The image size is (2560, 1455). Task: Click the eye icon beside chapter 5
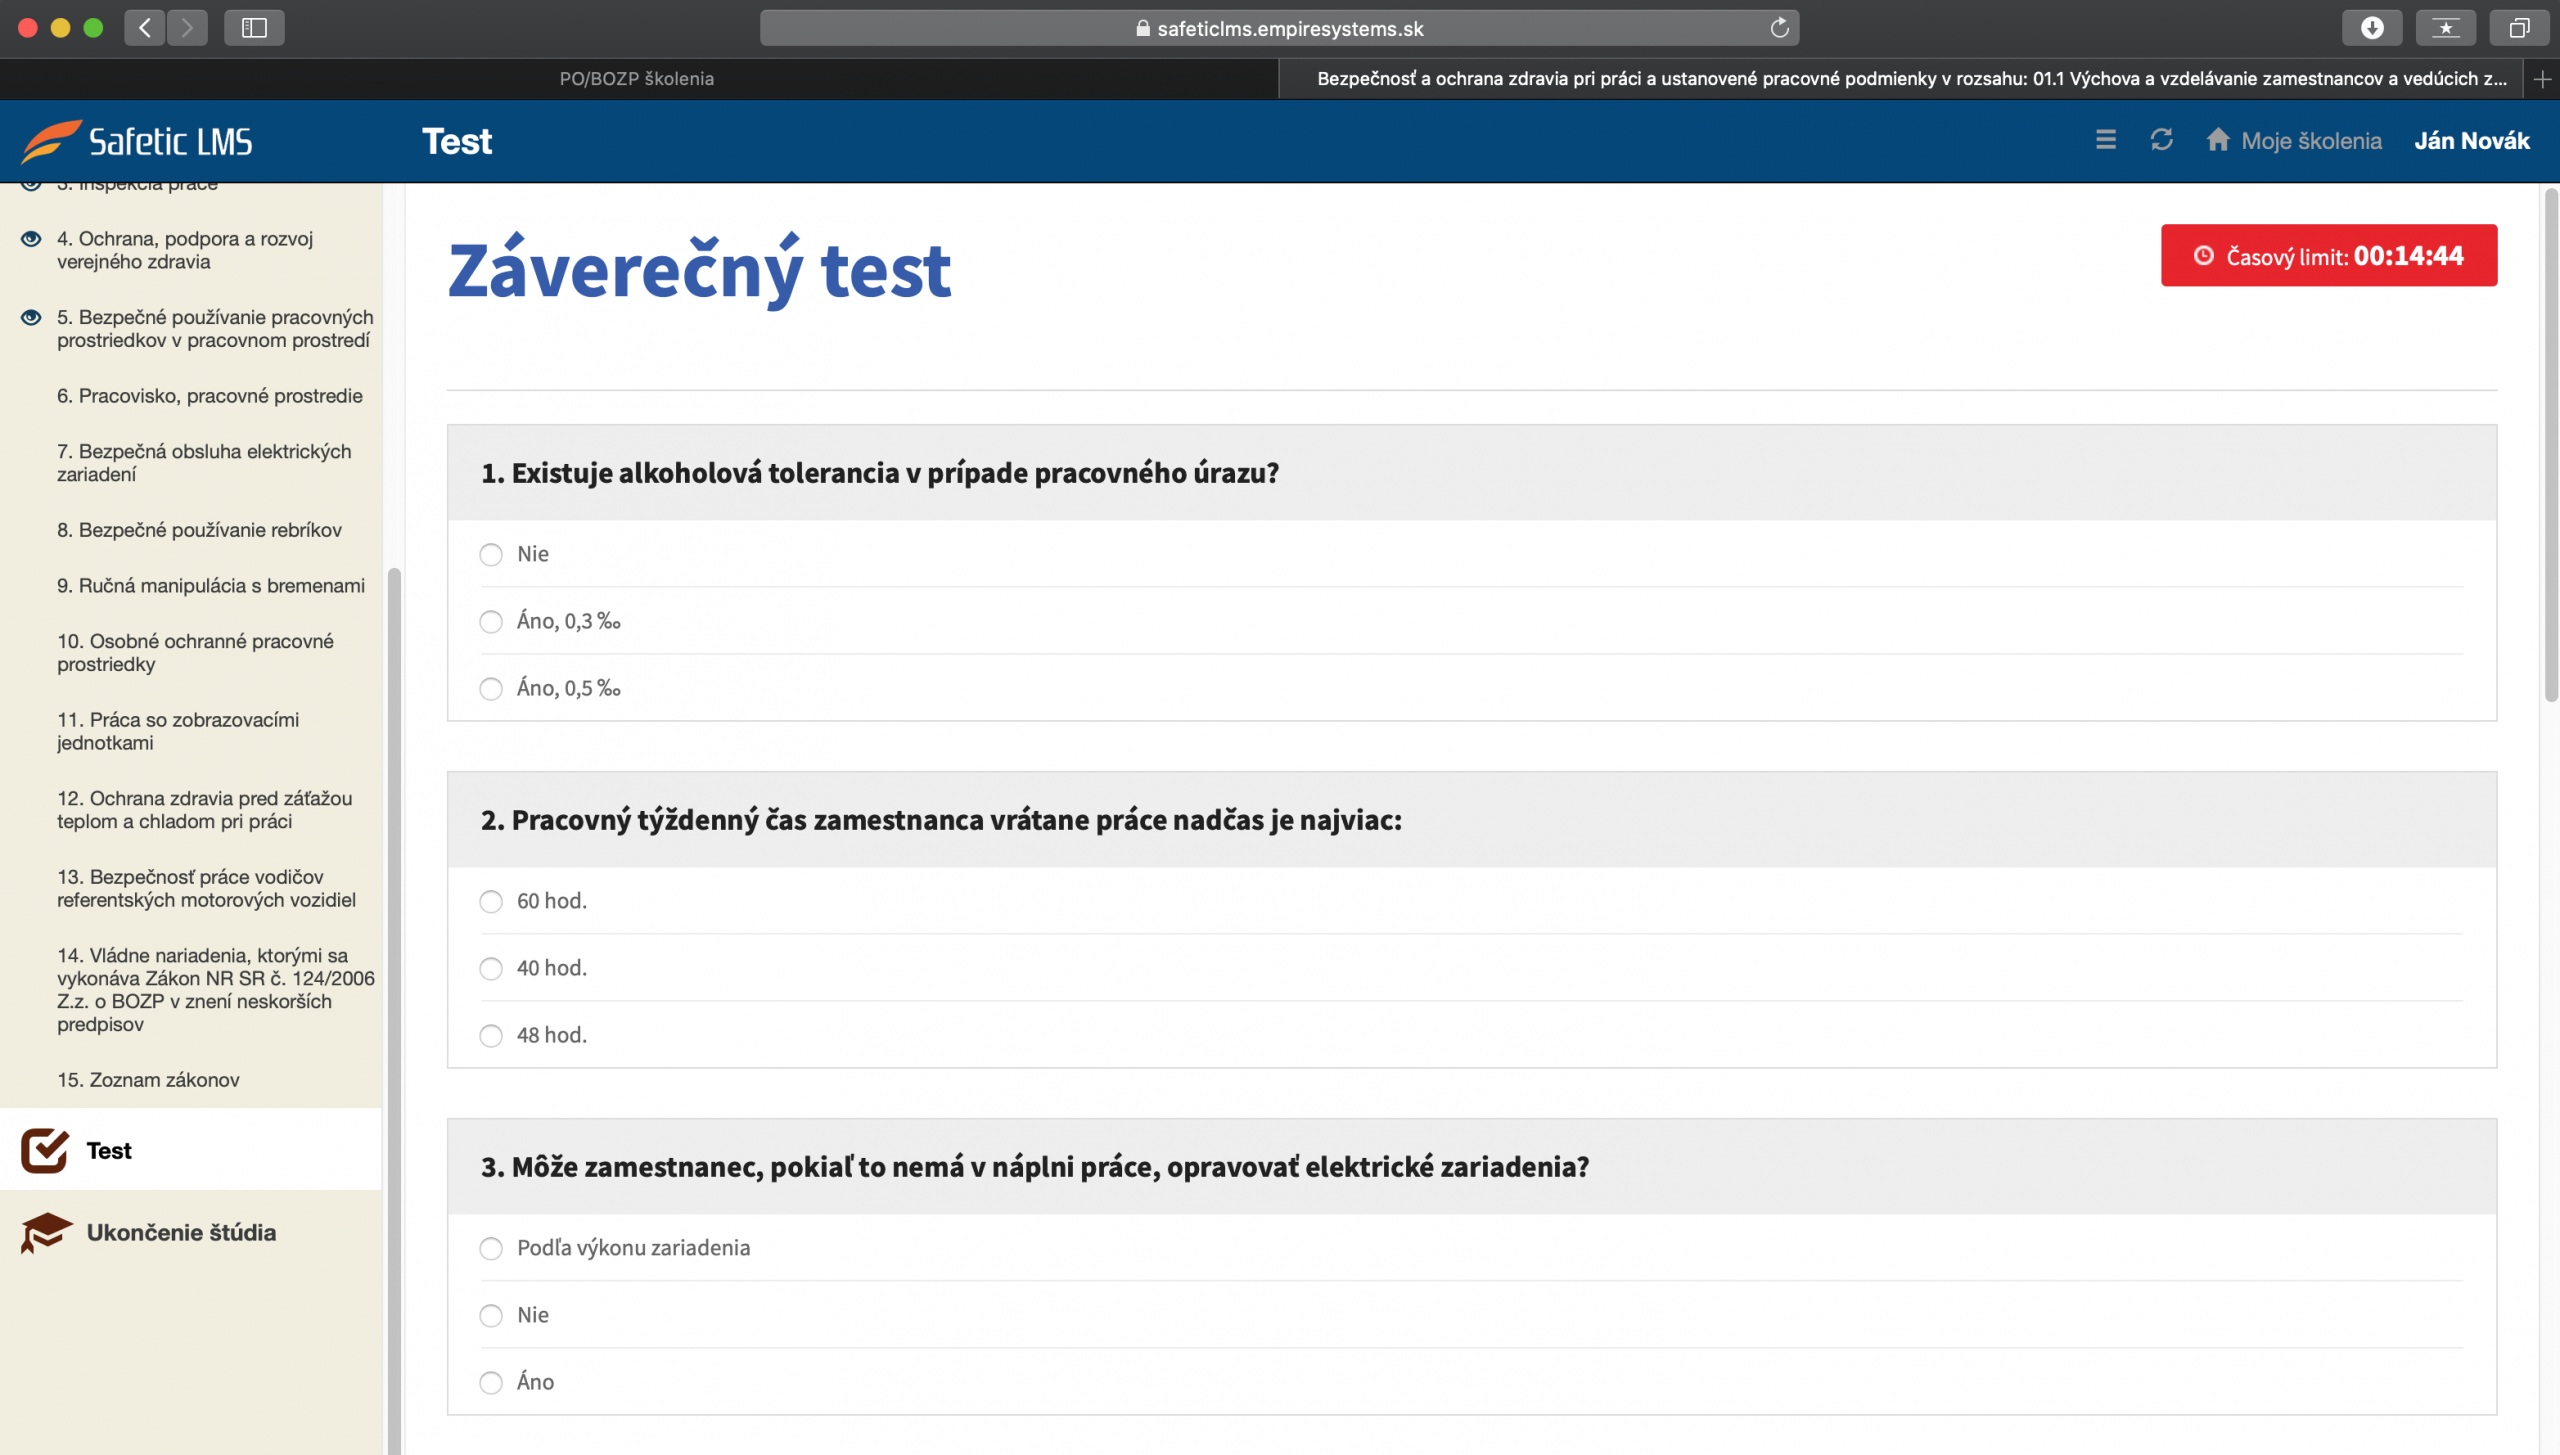tap(31, 317)
